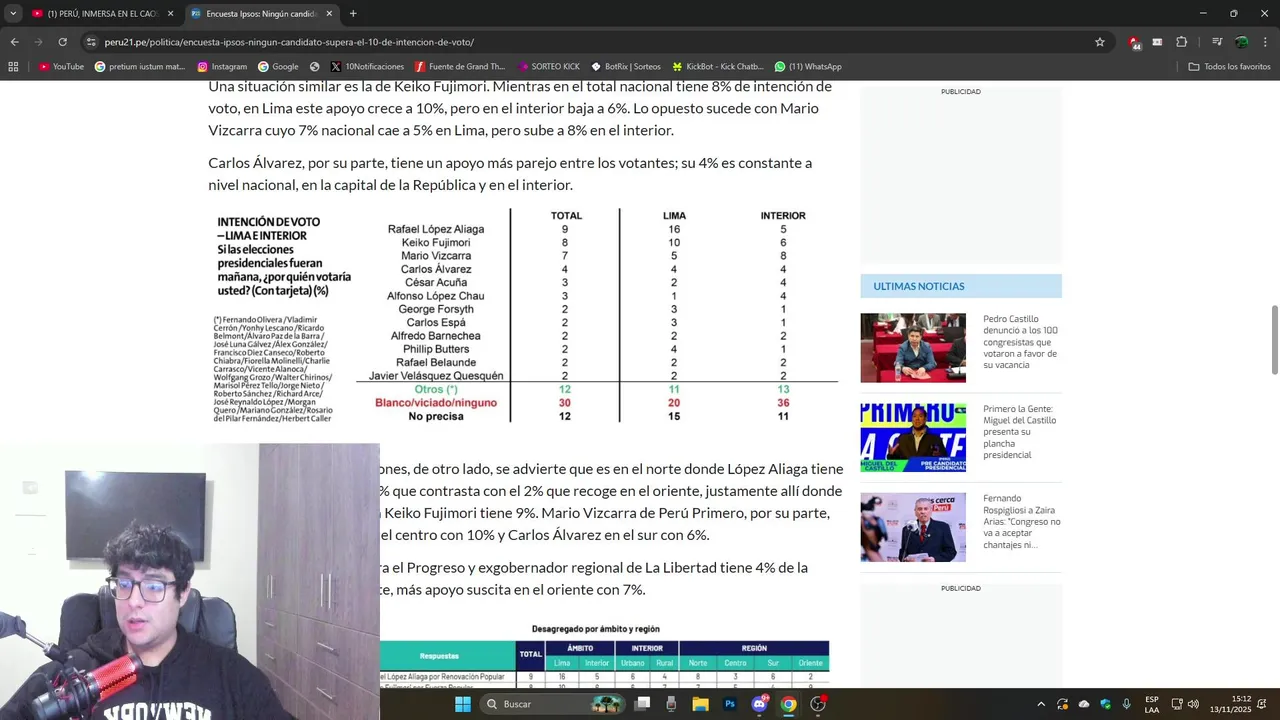This screenshot has height=720, width=1280.
Task: Open 'Pedro Castillo denunció a los 100 congresistas' headline
Action: (x=1021, y=342)
